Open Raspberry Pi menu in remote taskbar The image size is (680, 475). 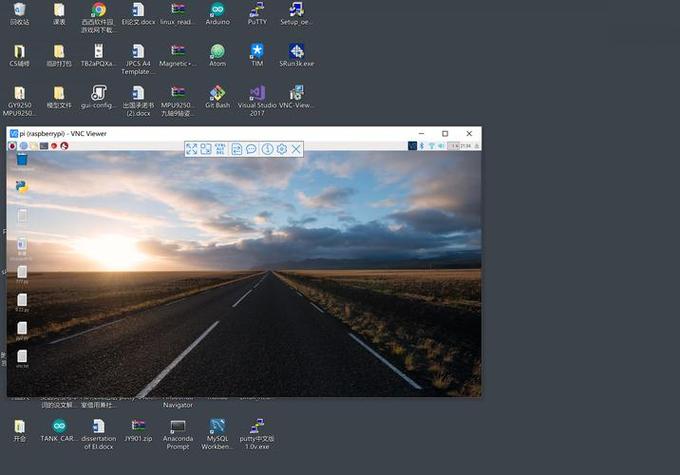coord(12,146)
